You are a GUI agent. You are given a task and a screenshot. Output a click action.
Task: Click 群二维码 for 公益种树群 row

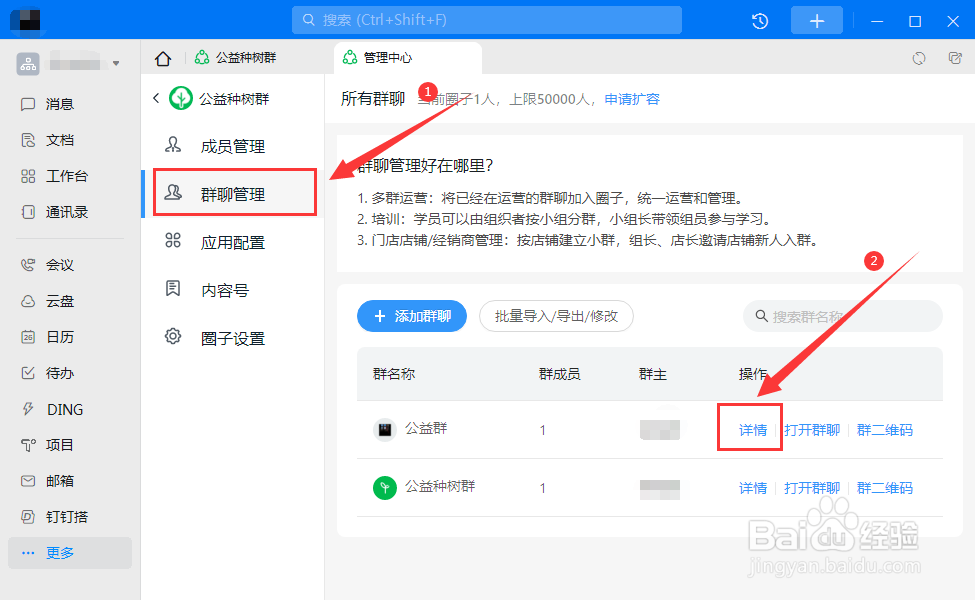(884, 488)
